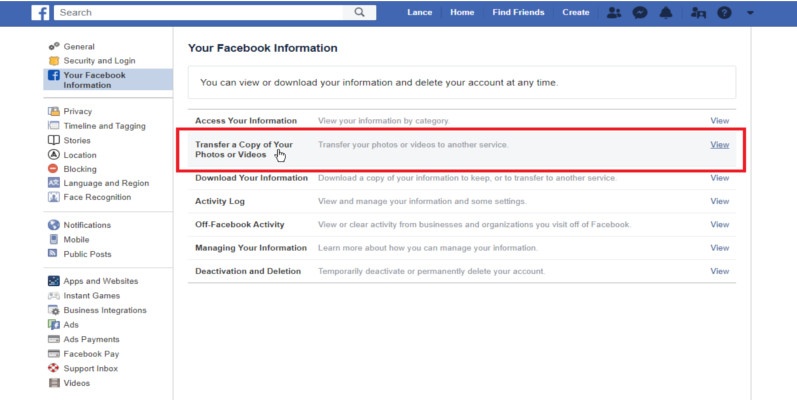Click View for Off-Facebook Activity

tap(720, 224)
